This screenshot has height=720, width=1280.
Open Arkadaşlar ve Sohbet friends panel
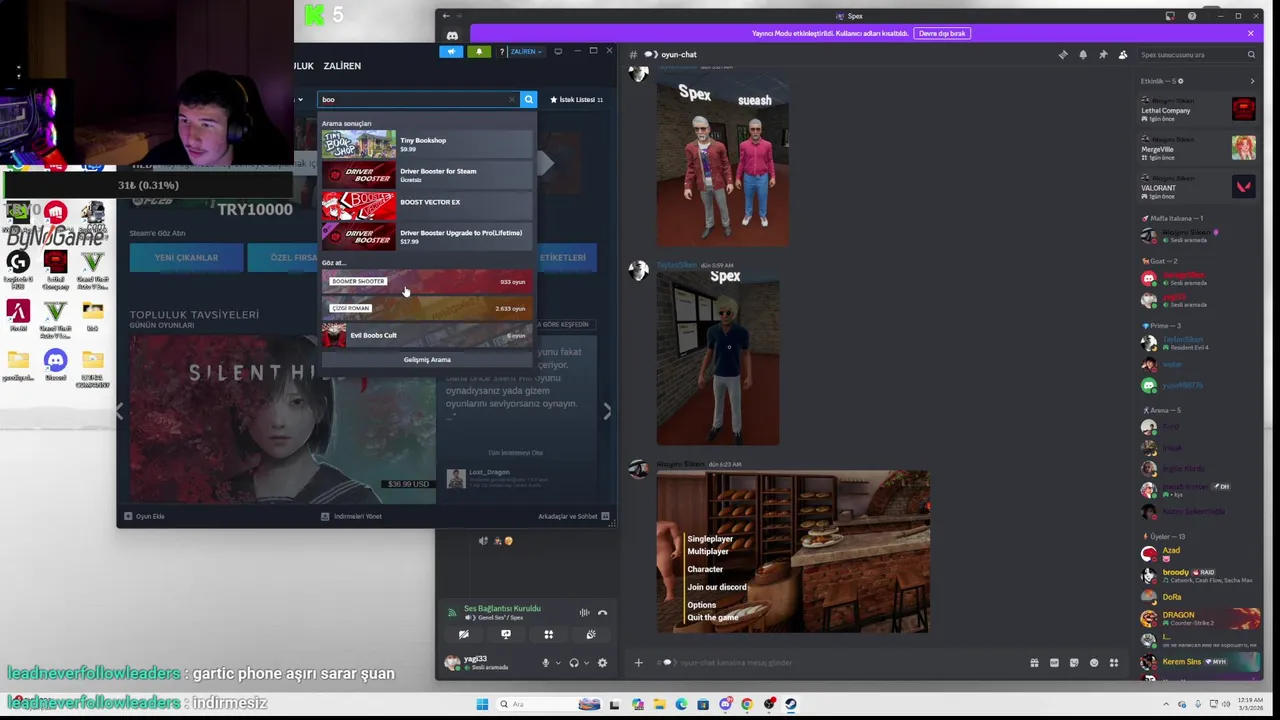574,516
